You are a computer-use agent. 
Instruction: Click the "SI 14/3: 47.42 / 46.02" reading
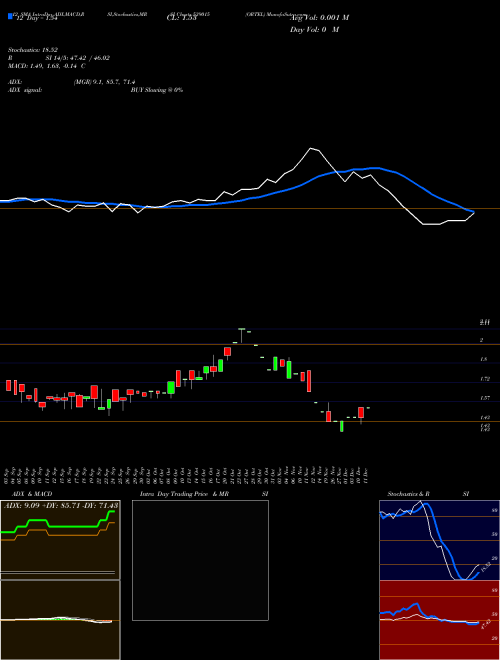[x=78, y=58]
